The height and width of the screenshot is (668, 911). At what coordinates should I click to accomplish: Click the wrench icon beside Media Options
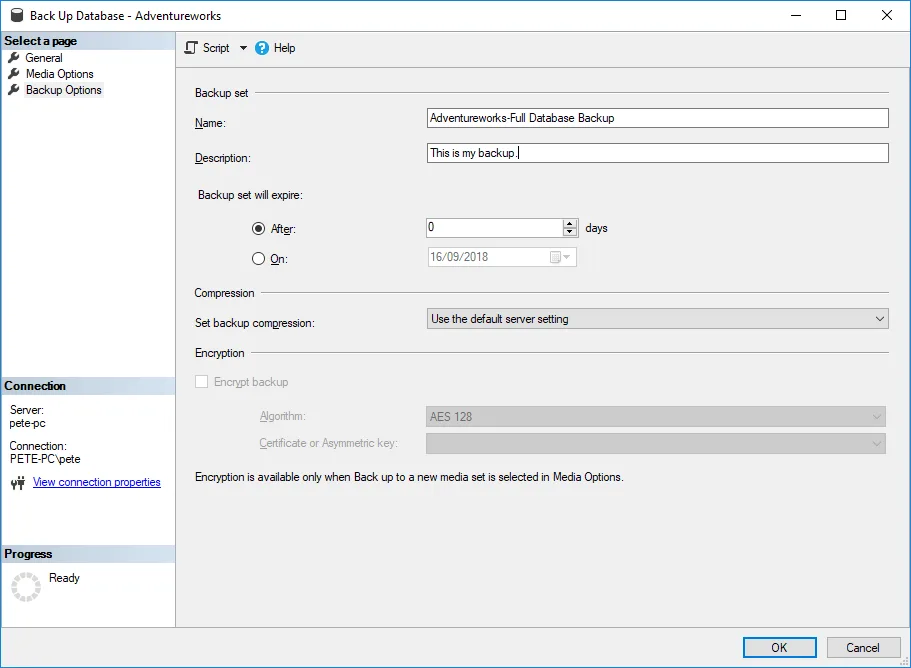click(13, 74)
